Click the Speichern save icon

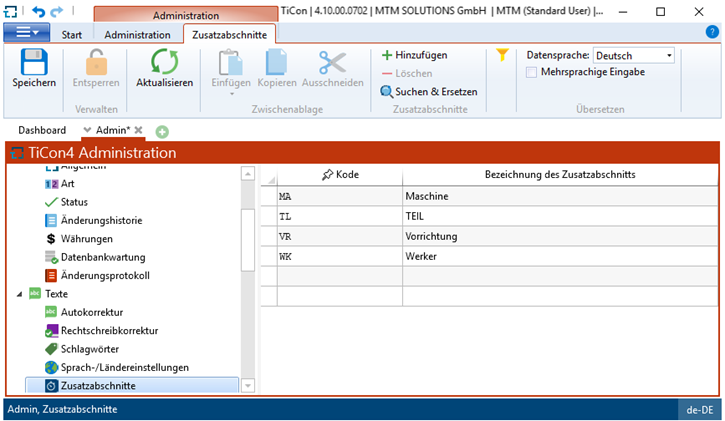(34, 61)
